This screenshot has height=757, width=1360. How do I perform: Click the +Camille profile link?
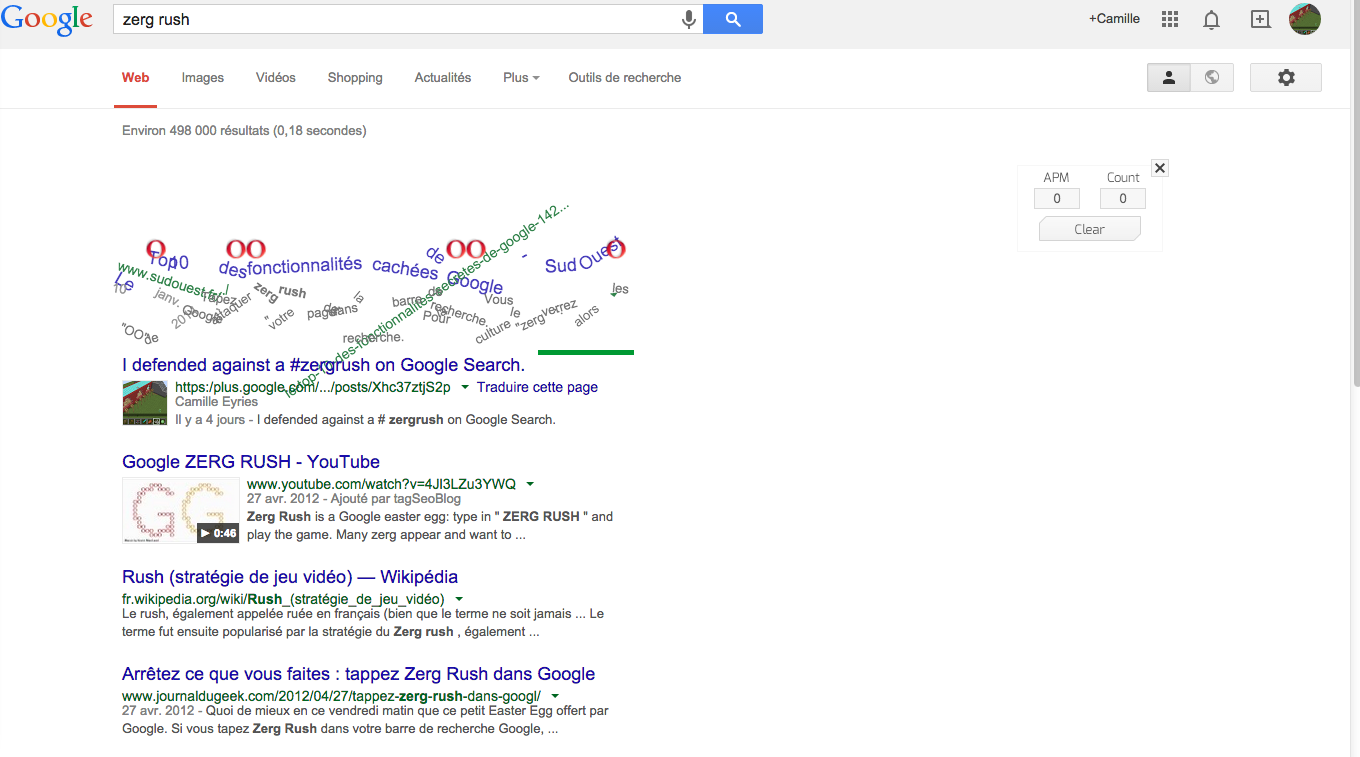pos(1114,18)
